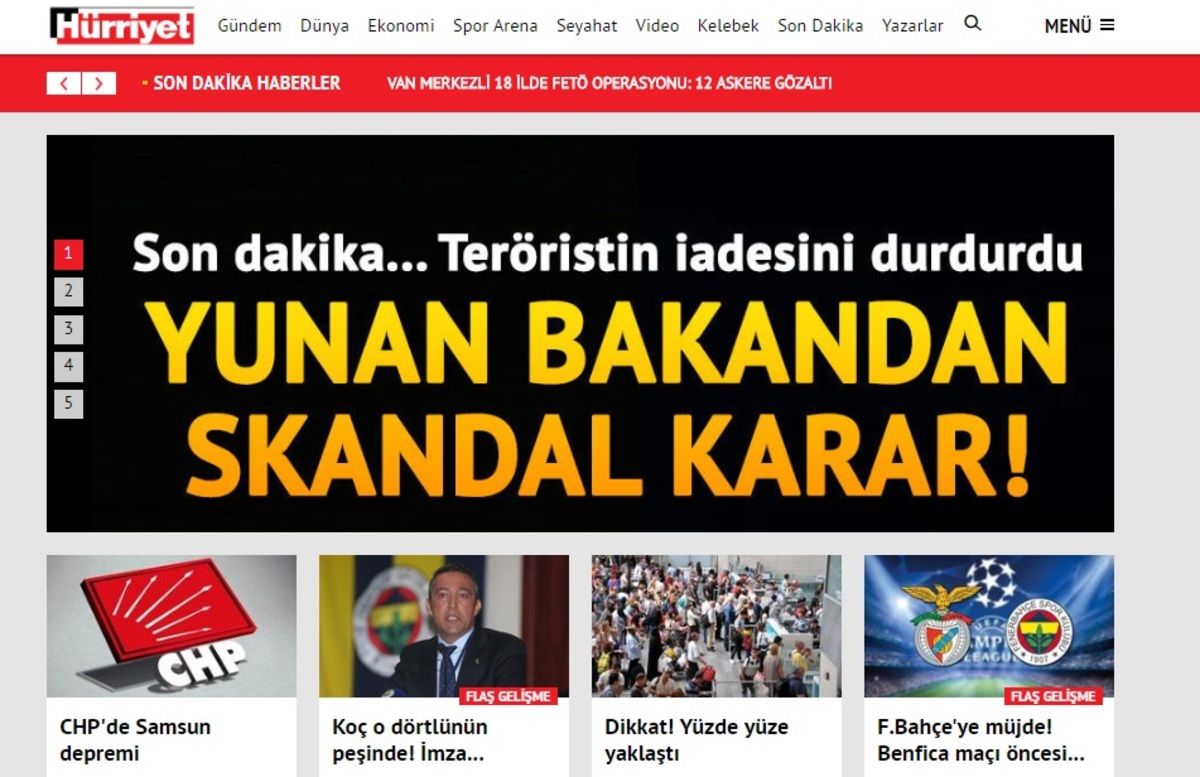This screenshot has height=777, width=1200.
Task: Open the MENÜ hamburger menu
Action: [1079, 26]
